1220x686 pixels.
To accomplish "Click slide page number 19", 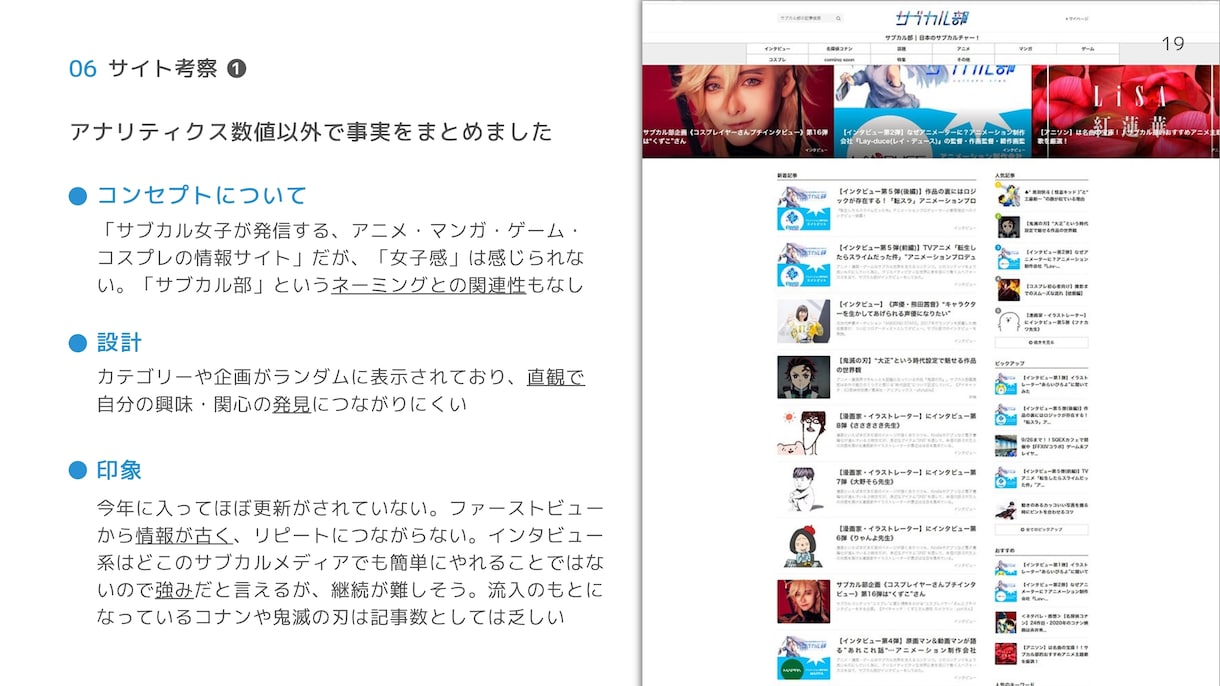I will pyautogui.click(x=1173, y=43).
